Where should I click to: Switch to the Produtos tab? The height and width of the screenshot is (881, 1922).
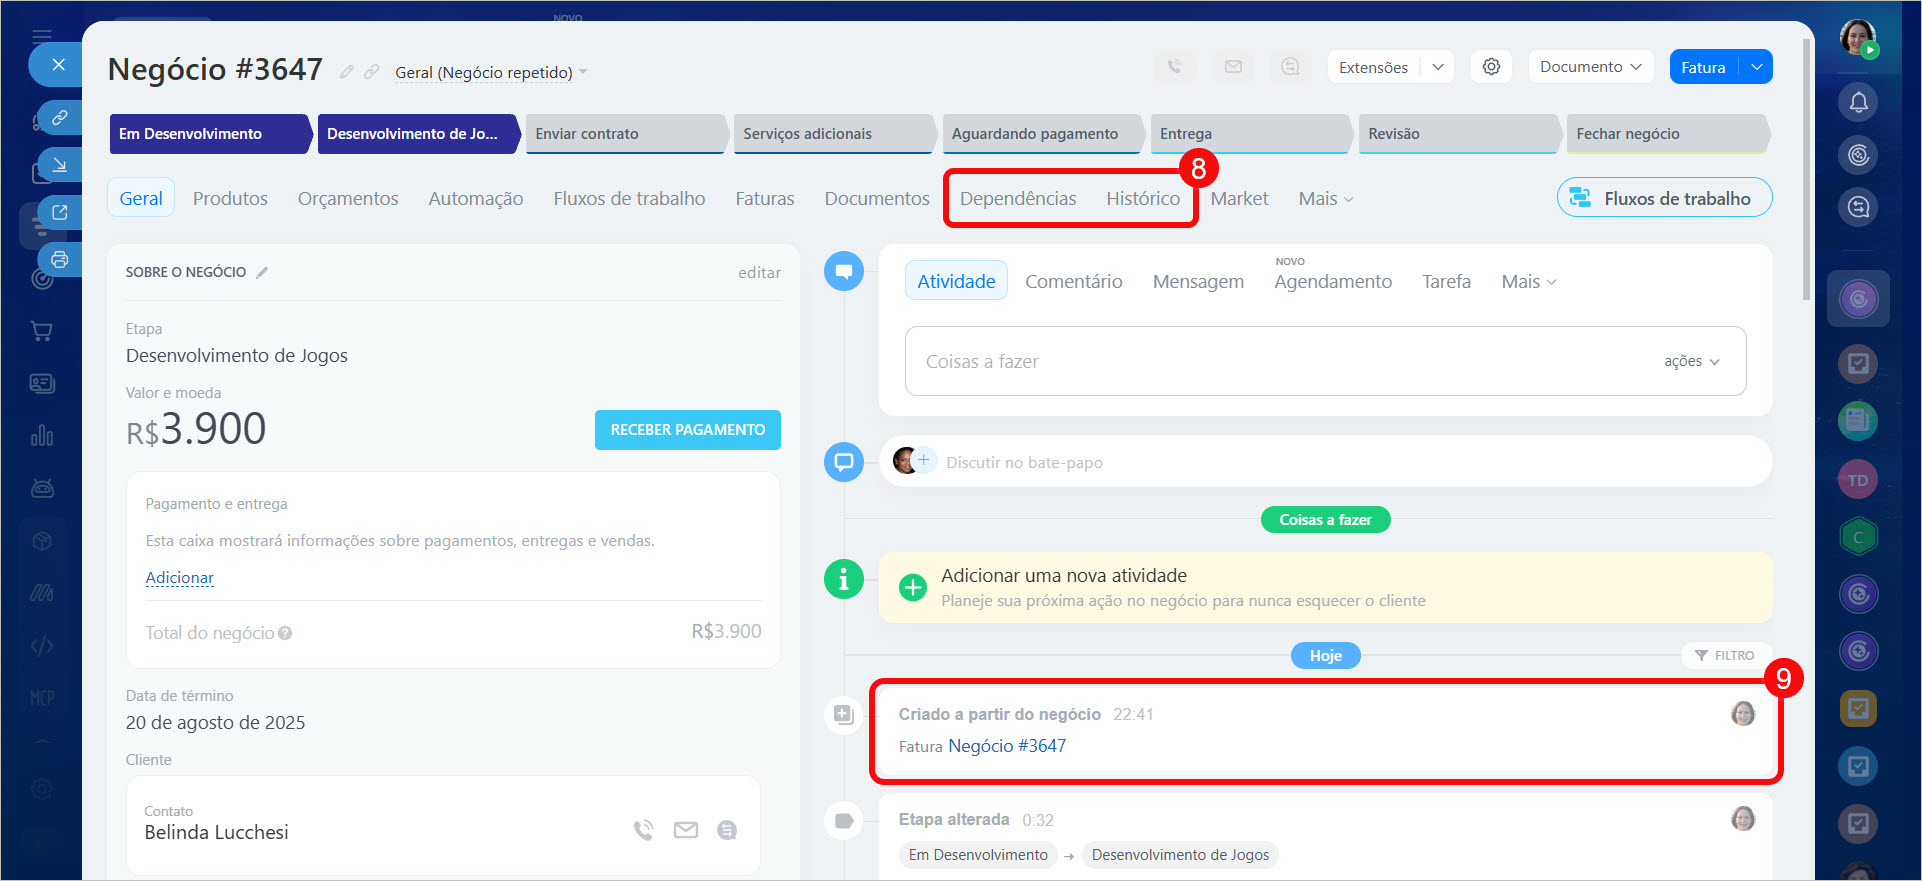(230, 198)
